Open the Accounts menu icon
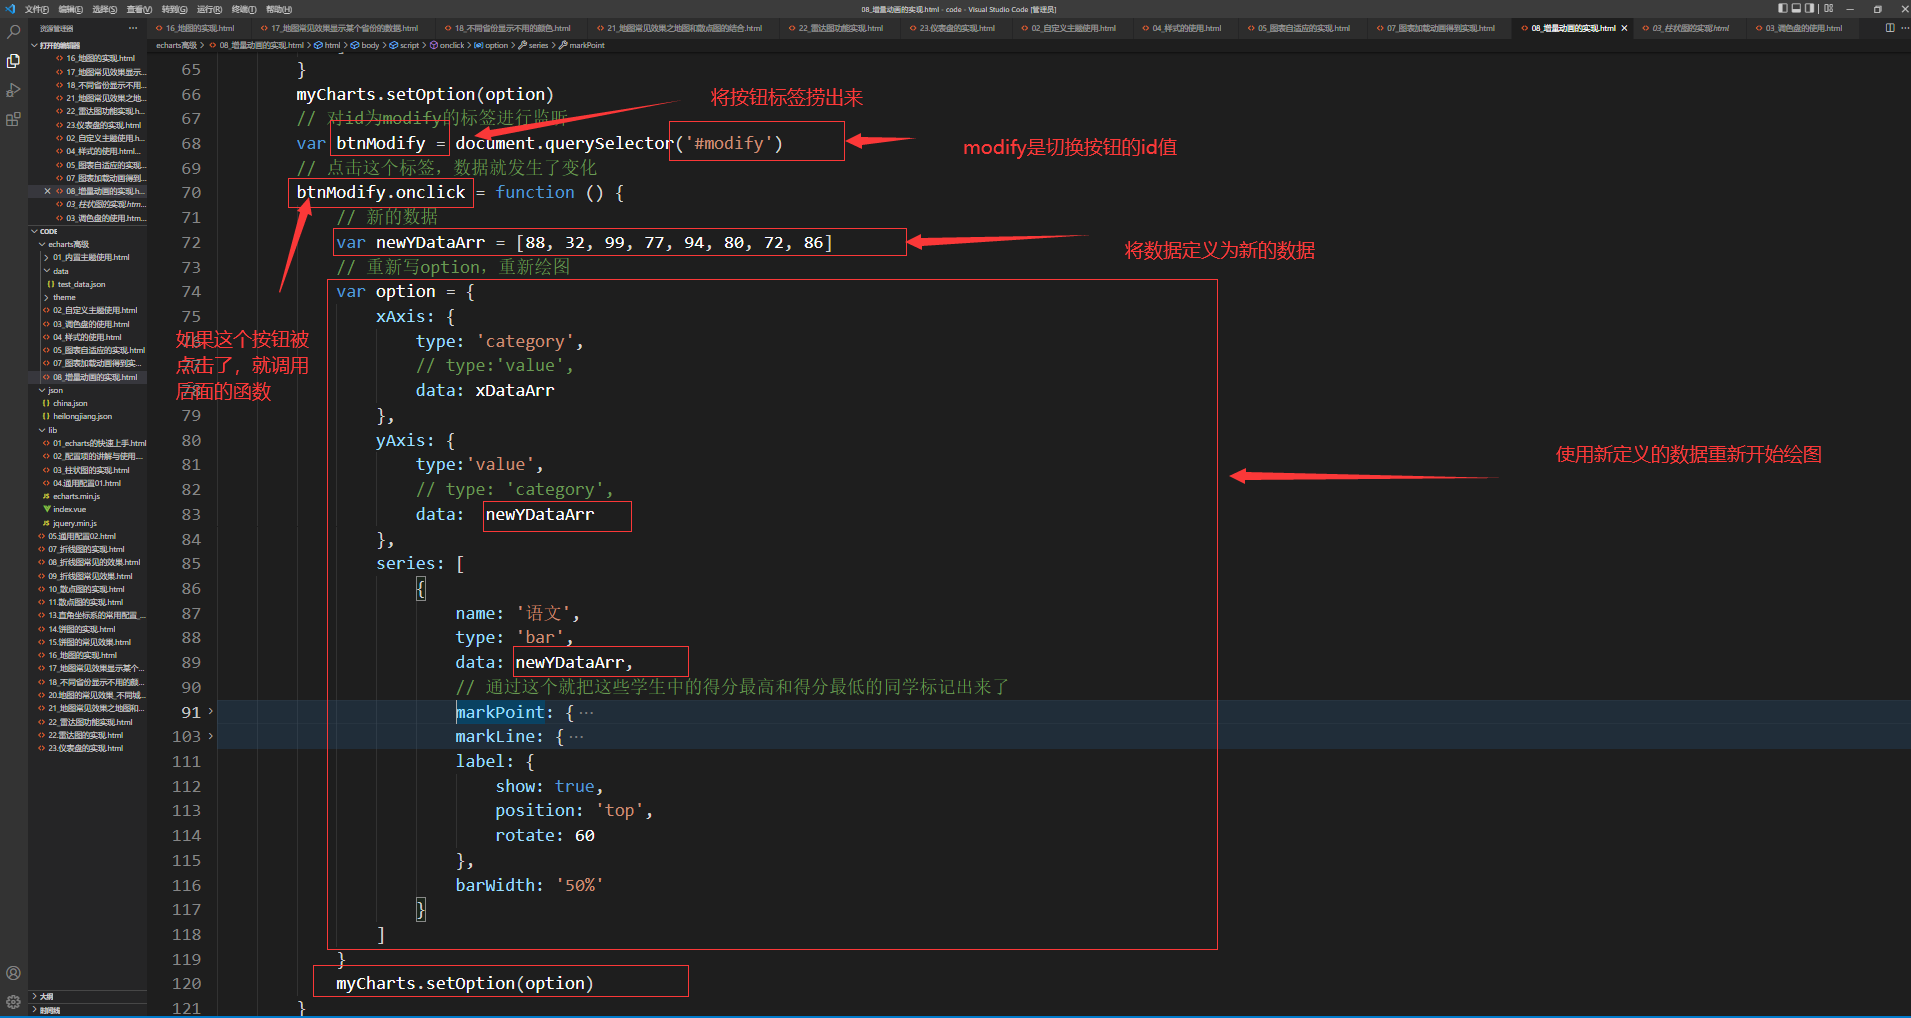 tap(13, 973)
